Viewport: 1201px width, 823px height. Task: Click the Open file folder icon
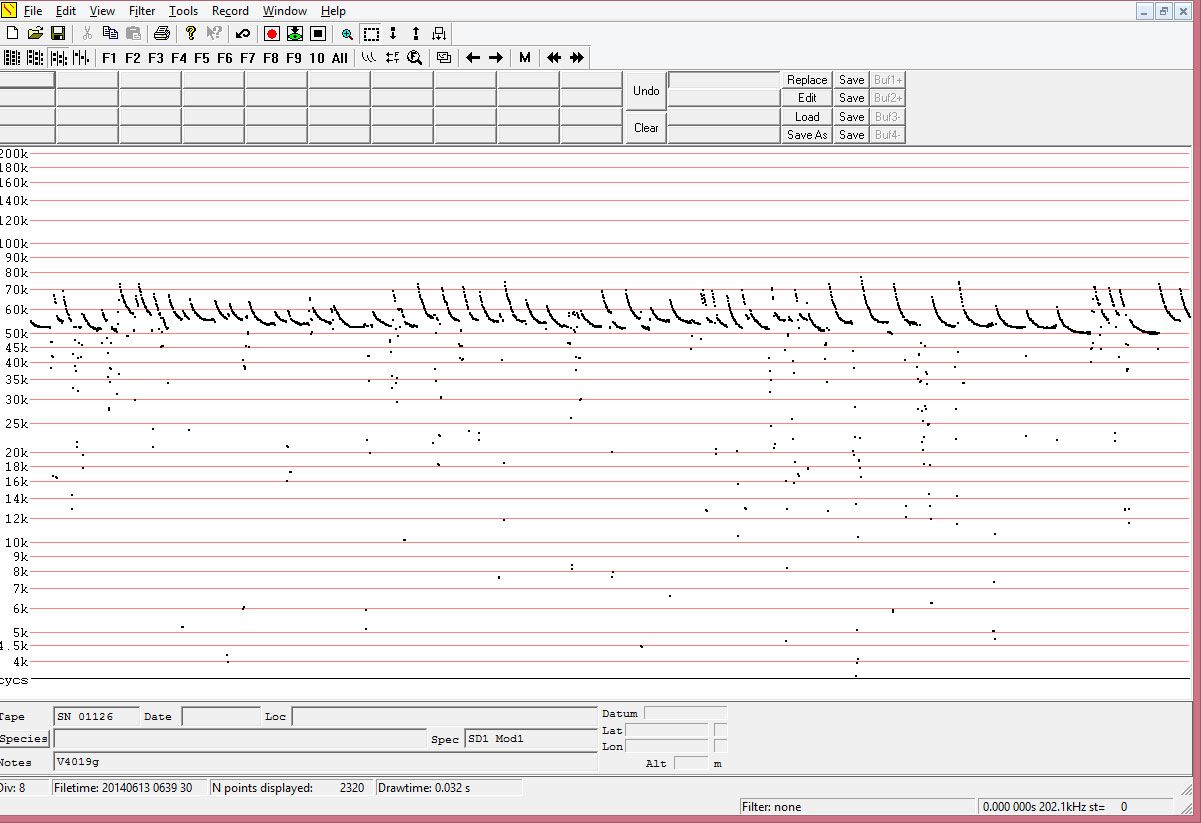click(35, 33)
